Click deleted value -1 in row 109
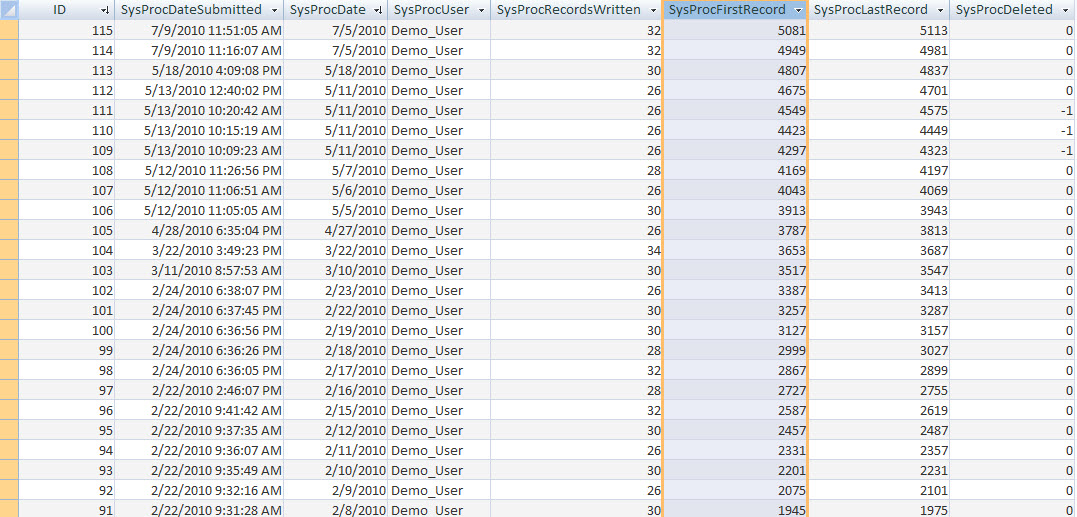This screenshot has height=517, width=1077. (1012, 150)
